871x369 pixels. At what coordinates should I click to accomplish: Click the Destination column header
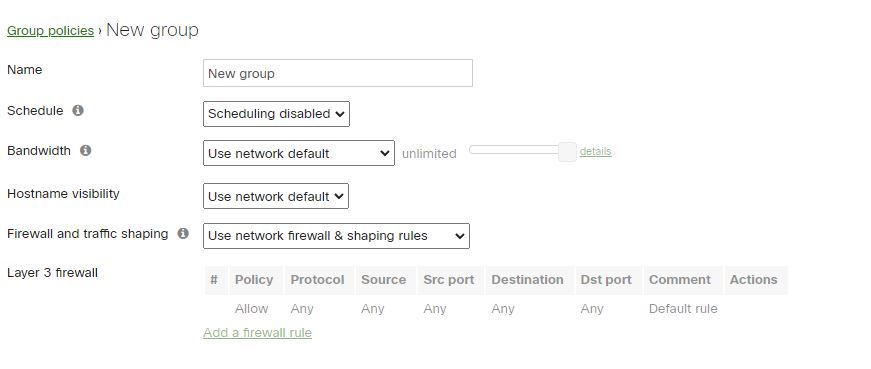tap(529, 280)
